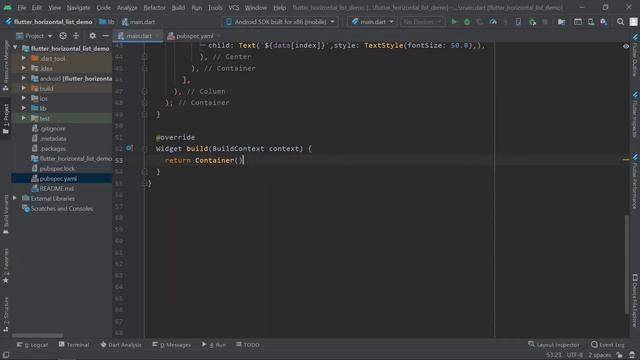
Task: Toggle the Build Variants side panel
Action: pyautogui.click(x=6, y=214)
